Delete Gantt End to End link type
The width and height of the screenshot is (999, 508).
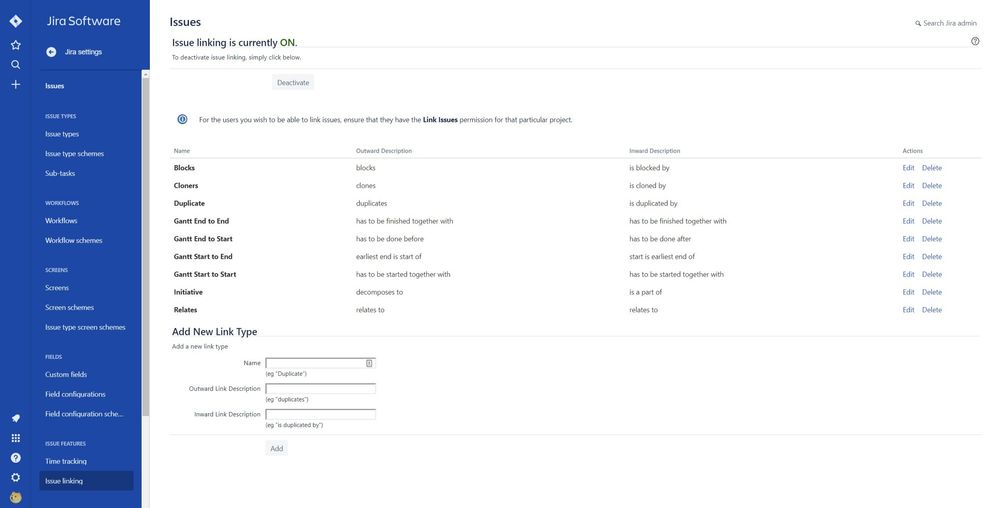pos(931,221)
